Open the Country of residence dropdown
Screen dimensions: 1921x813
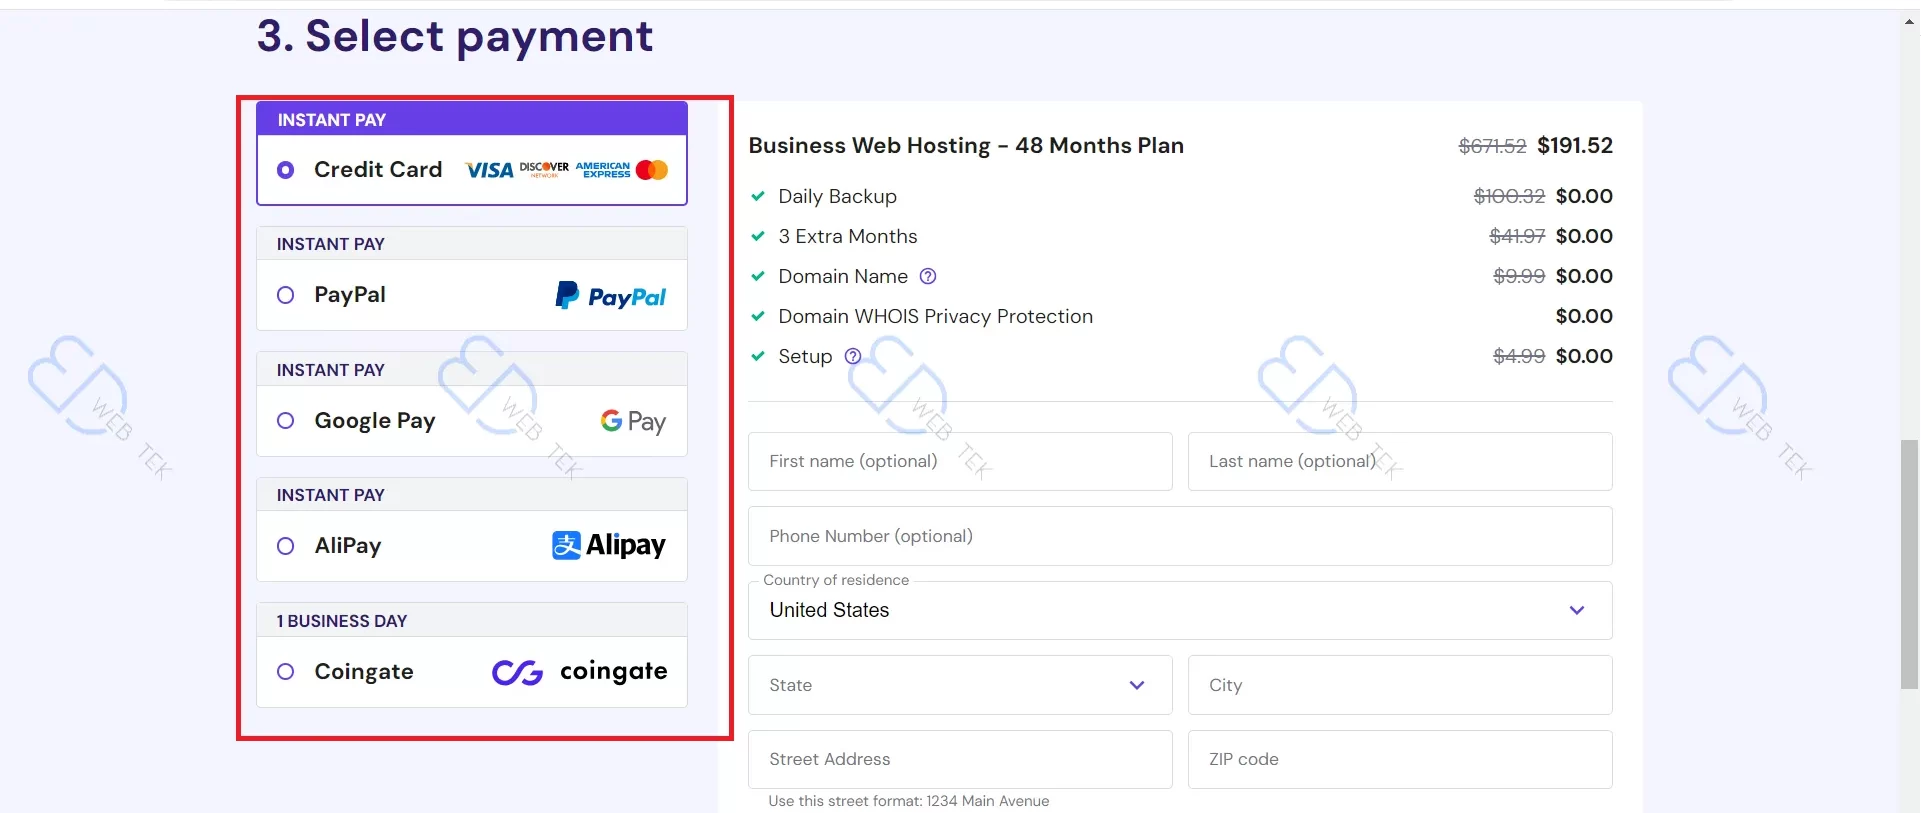pyautogui.click(x=1180, y=610)
